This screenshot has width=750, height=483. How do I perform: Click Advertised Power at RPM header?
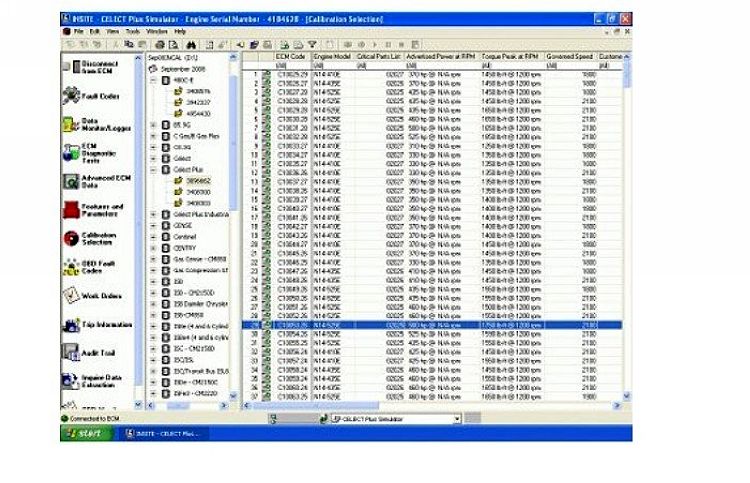coord(442,56)
